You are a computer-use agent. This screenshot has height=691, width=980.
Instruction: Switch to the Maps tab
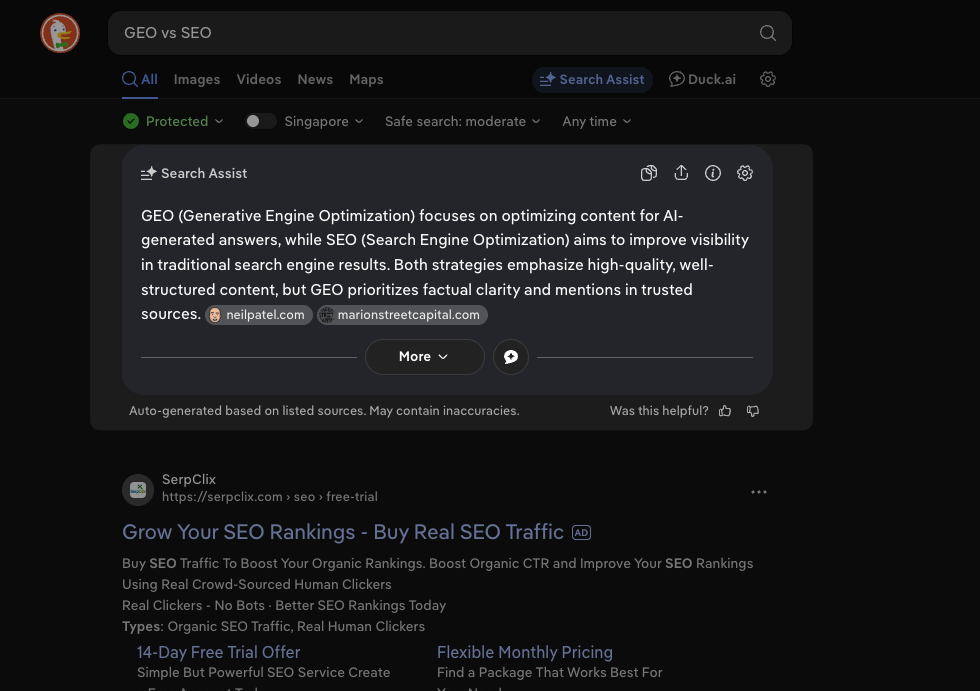[x=366, y=79]
